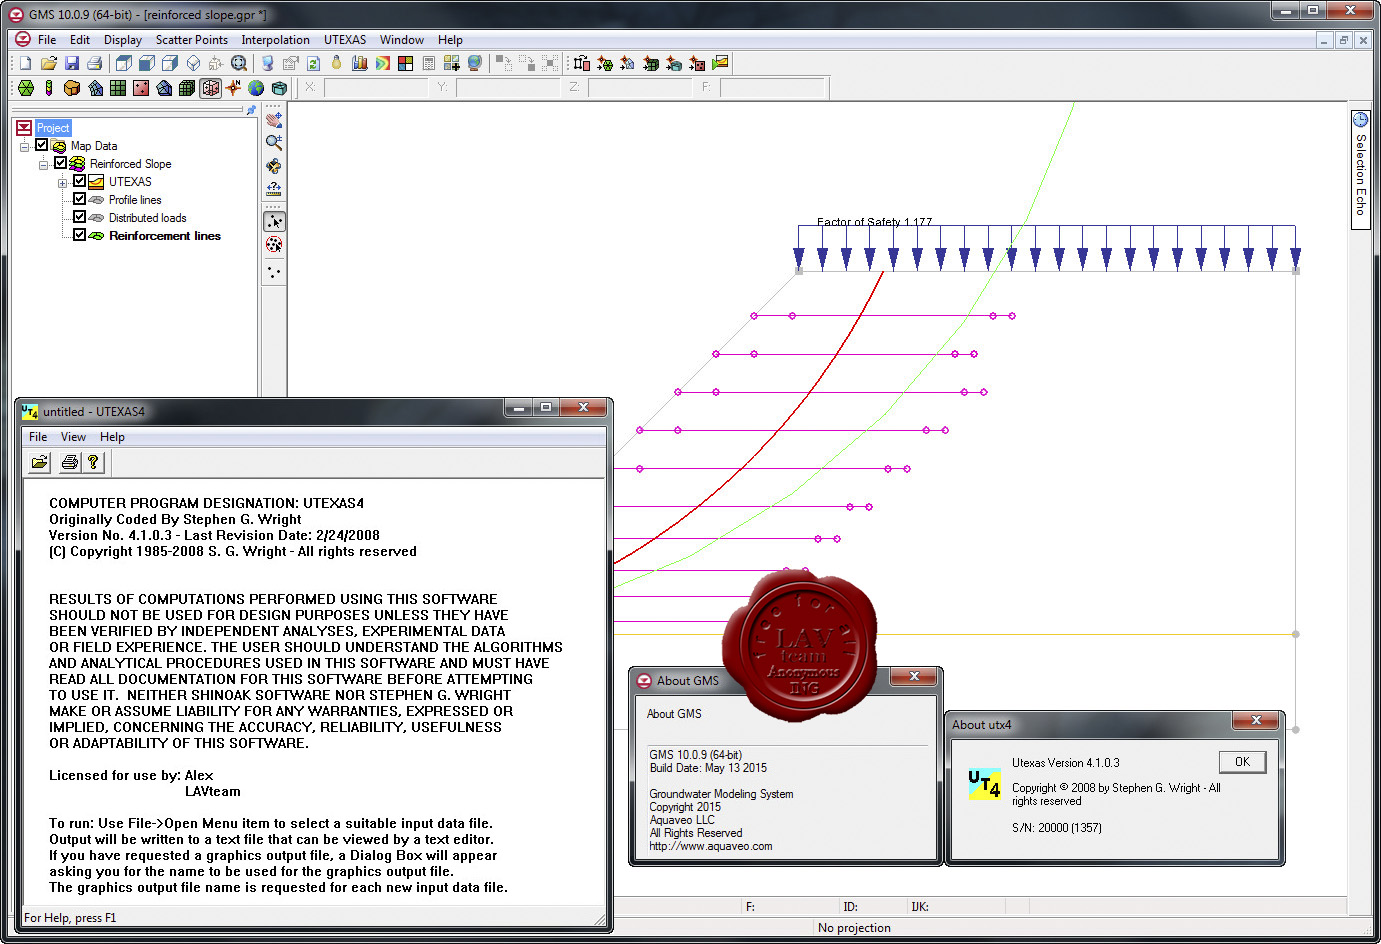Image resolution: width=1381 pixels, height=944 pixels.
Task: Click the light bulb lighting icon
Action: point(337,63)
